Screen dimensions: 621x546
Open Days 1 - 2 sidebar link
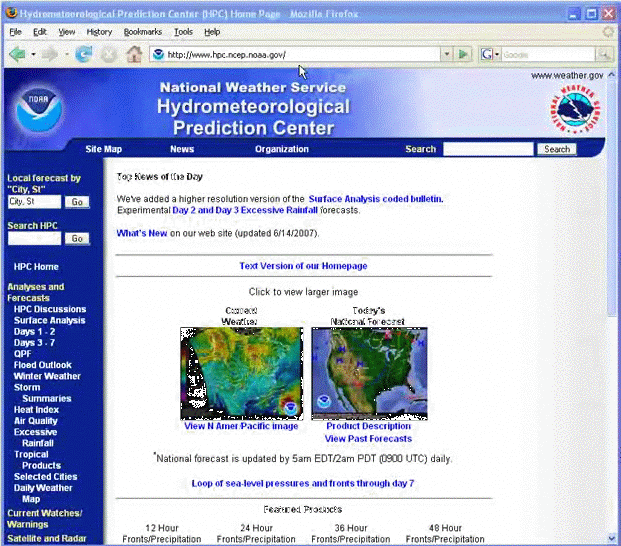tap(34, 332)
